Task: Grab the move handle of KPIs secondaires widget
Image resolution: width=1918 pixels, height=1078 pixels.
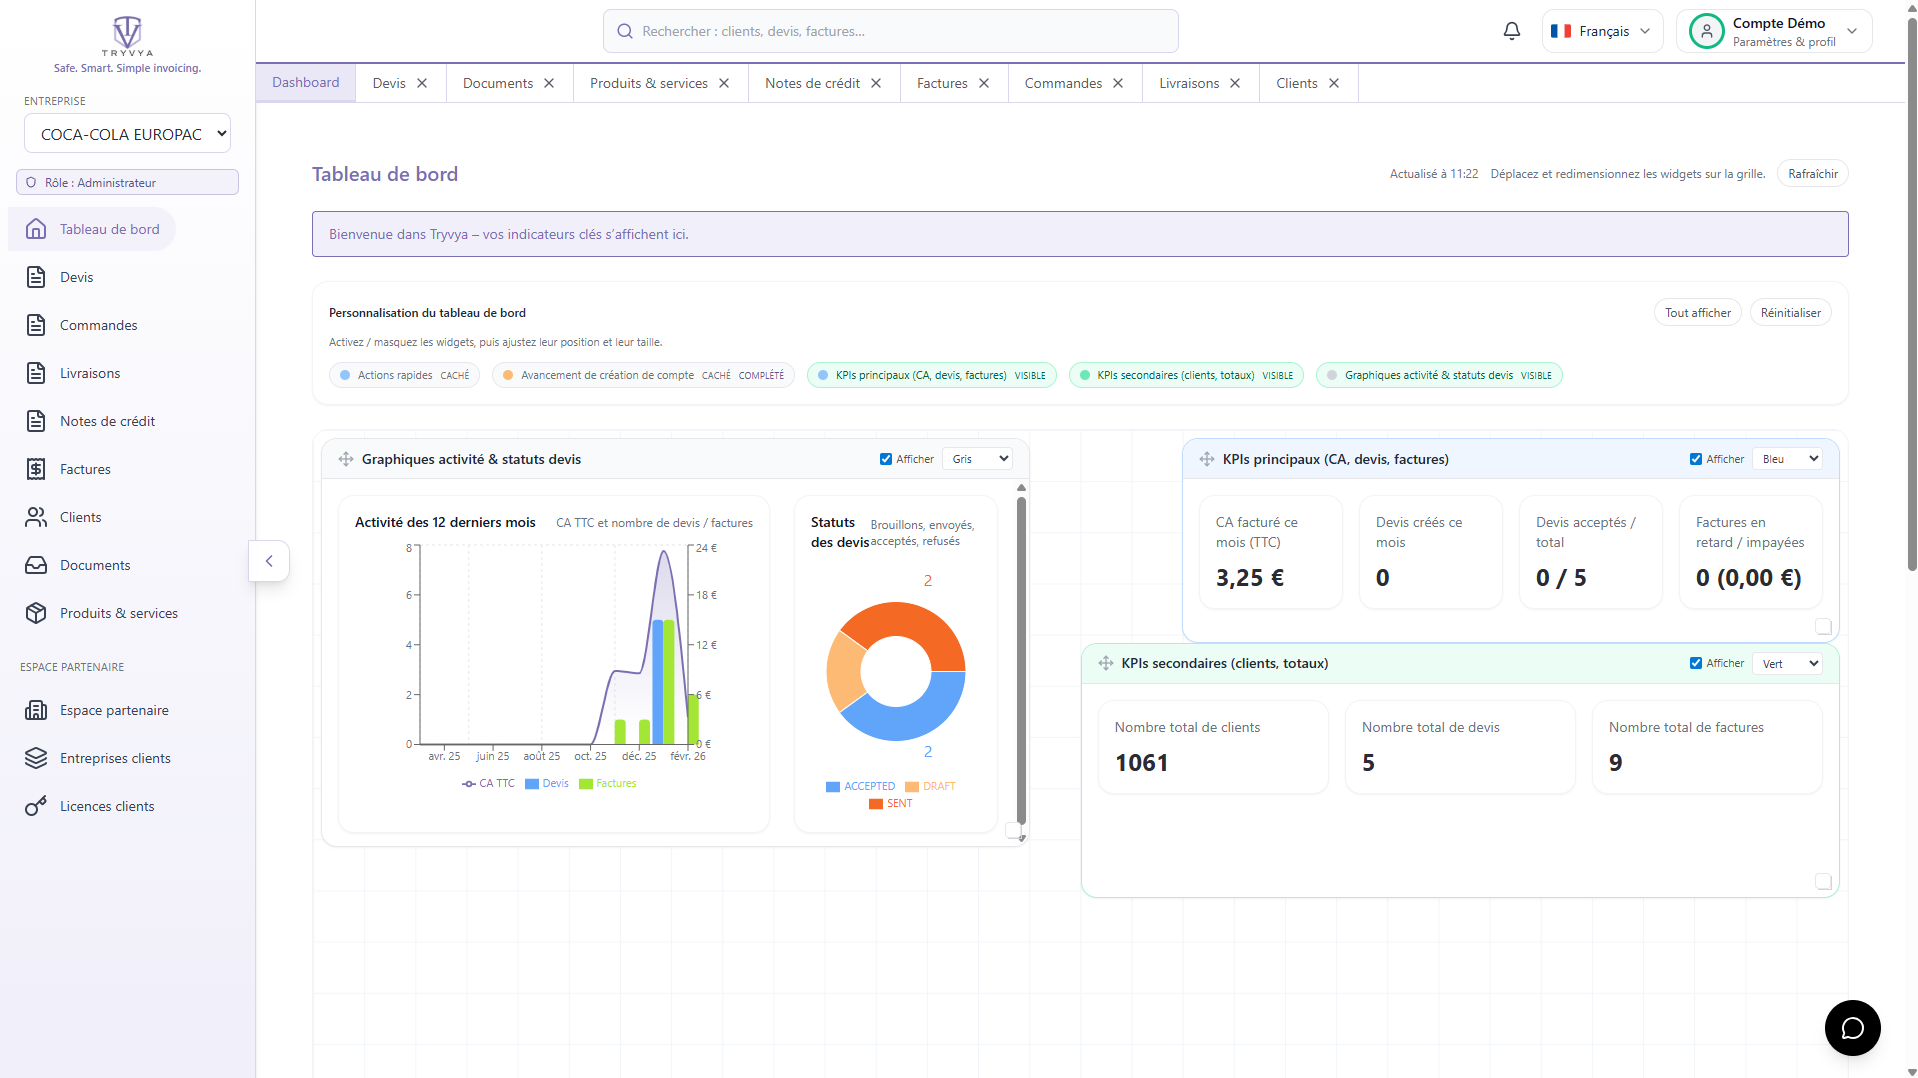Action: tap(1105, 663)
